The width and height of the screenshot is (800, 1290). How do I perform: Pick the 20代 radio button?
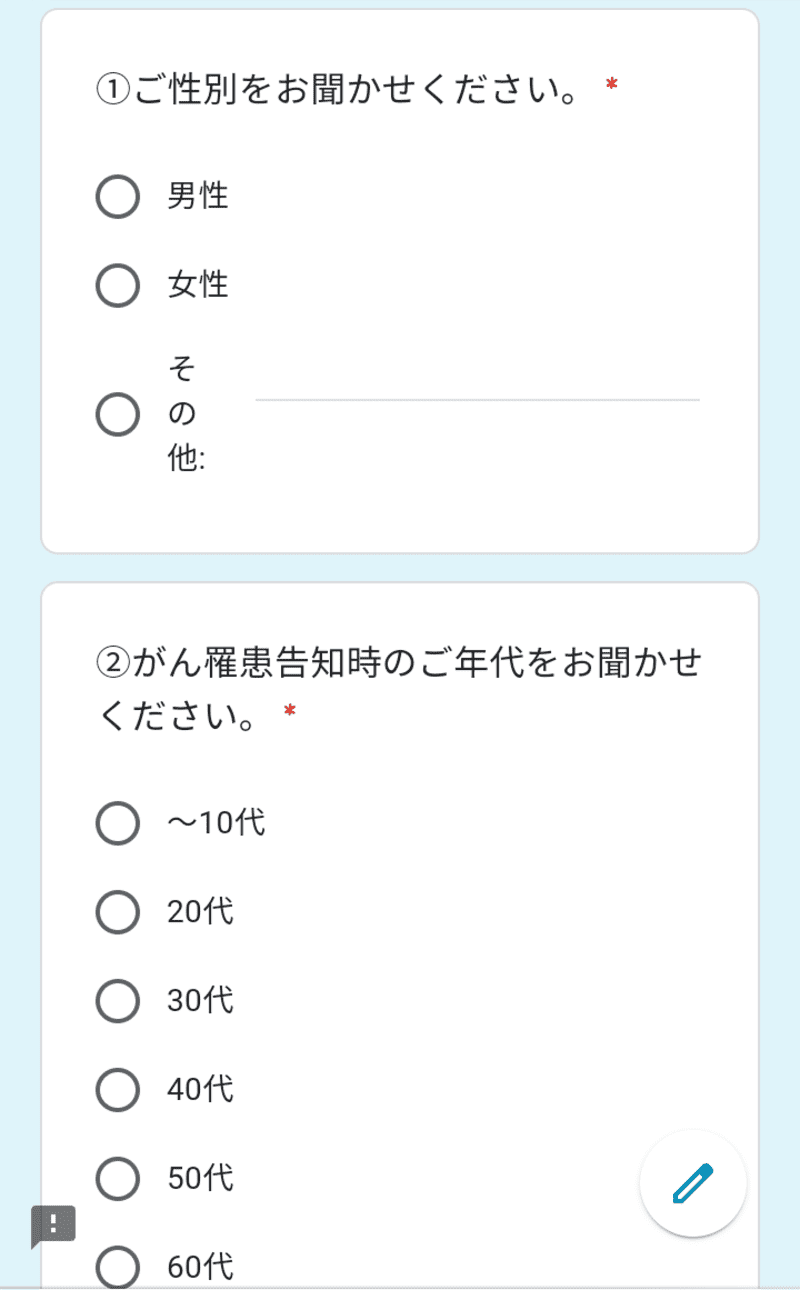click(117, 912)
